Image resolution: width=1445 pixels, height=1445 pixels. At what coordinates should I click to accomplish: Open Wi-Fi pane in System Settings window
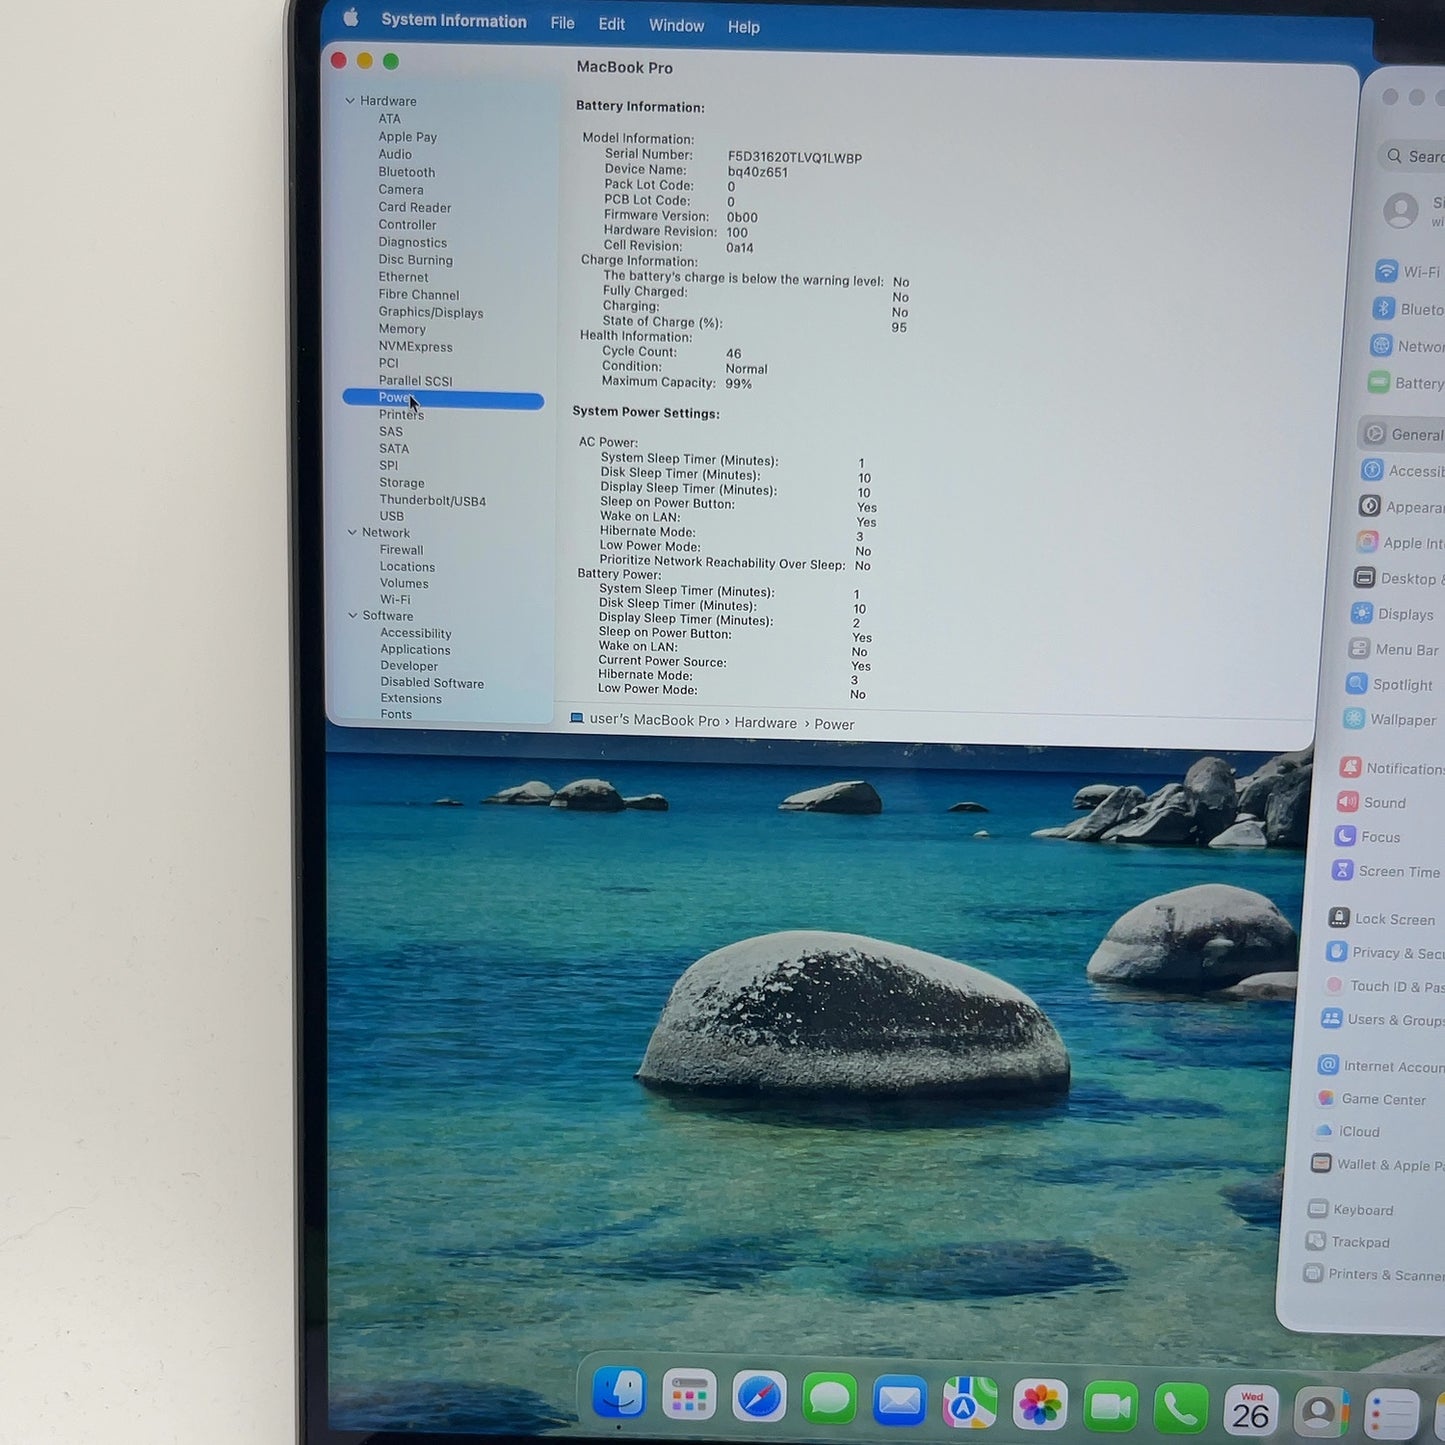coord(1408,272)
